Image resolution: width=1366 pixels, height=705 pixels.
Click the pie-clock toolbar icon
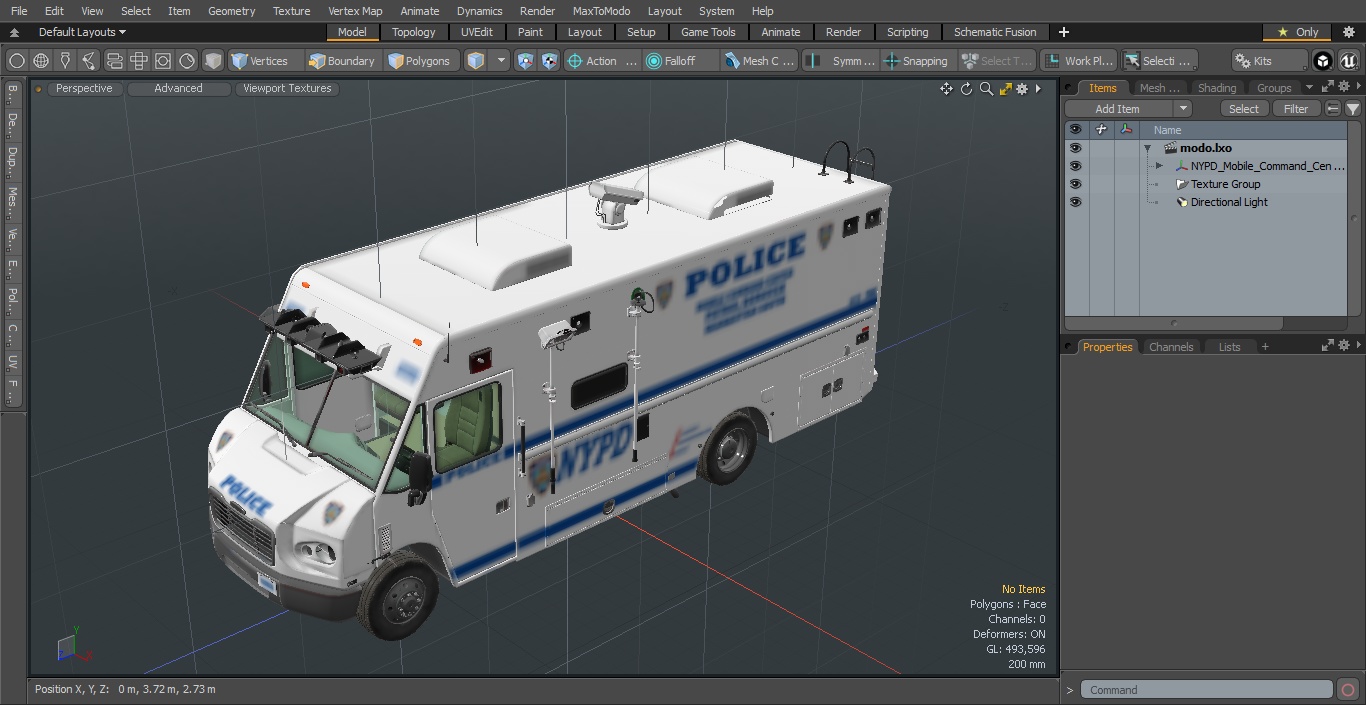click(187, 61)
